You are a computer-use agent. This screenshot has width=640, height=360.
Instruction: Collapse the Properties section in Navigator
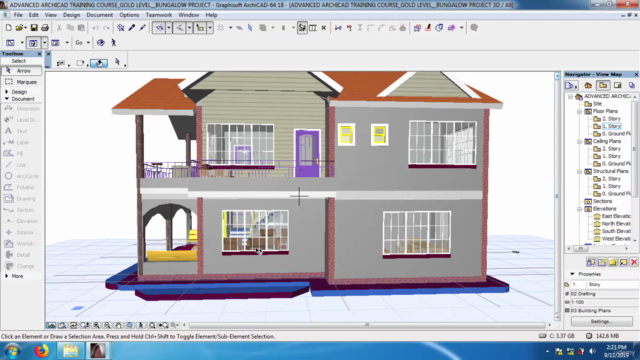572,274
